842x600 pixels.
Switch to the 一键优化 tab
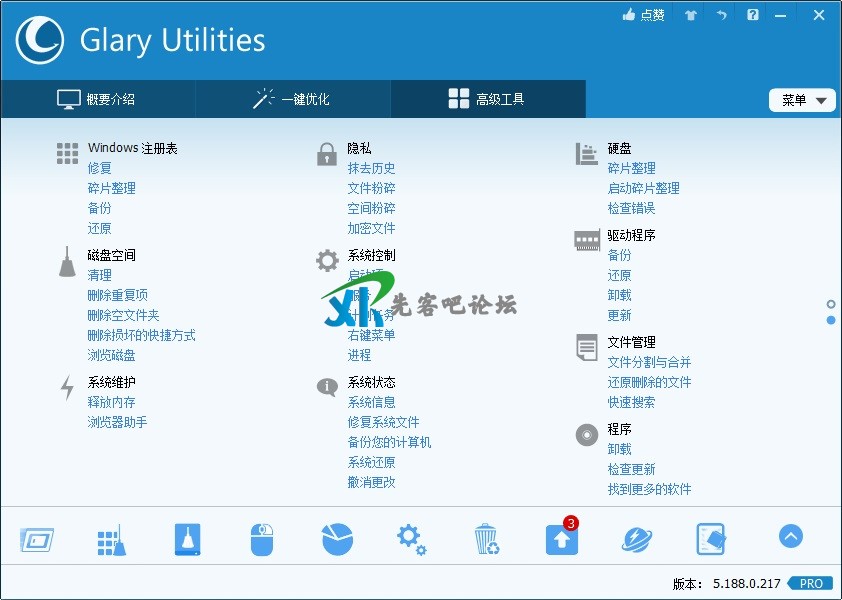point(292,99)
